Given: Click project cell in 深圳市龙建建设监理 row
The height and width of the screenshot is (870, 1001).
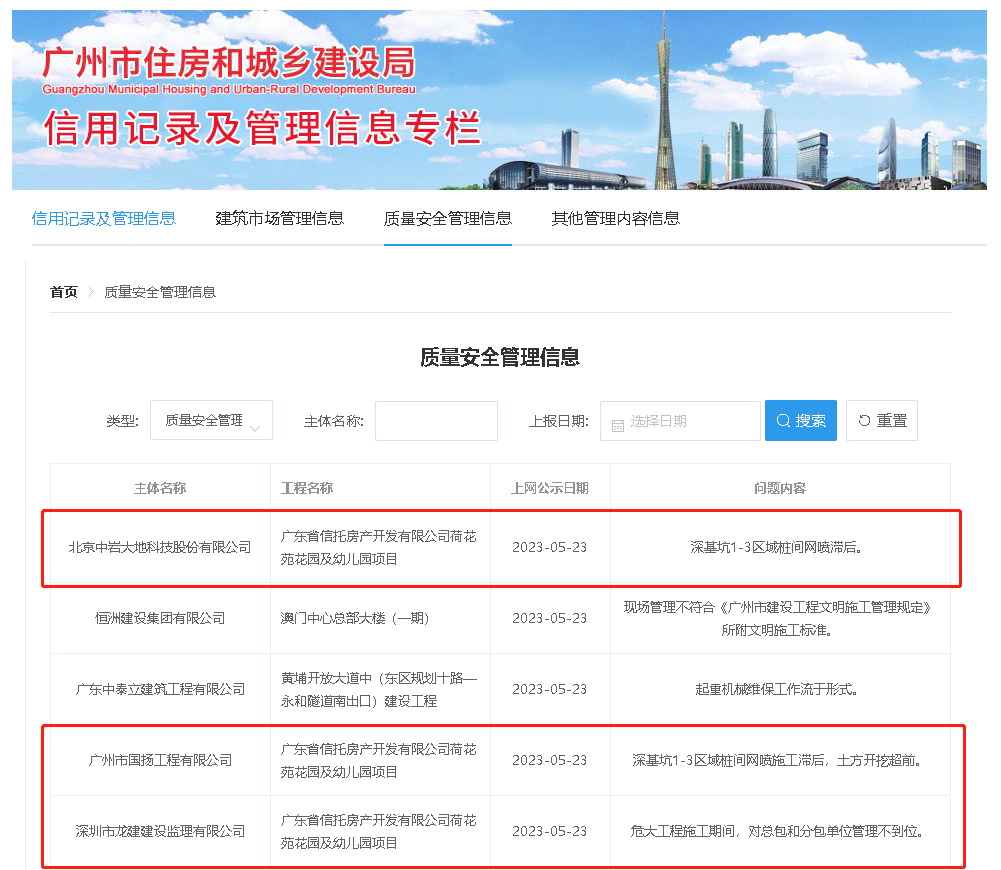Looking at the screenshot, I should pyautogui.click(x=379, y=831).
